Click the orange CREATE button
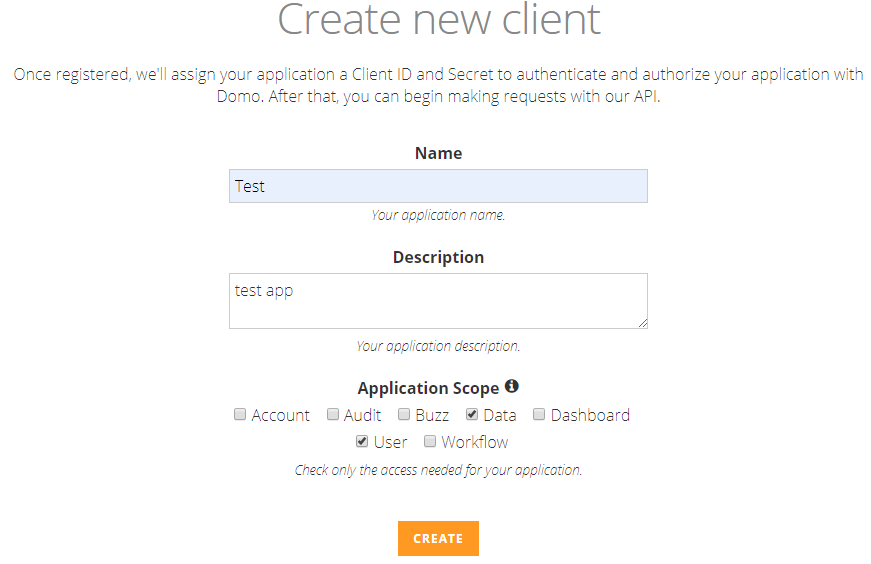Viewport: 871px width, 564px height. (x=438, y=538)
